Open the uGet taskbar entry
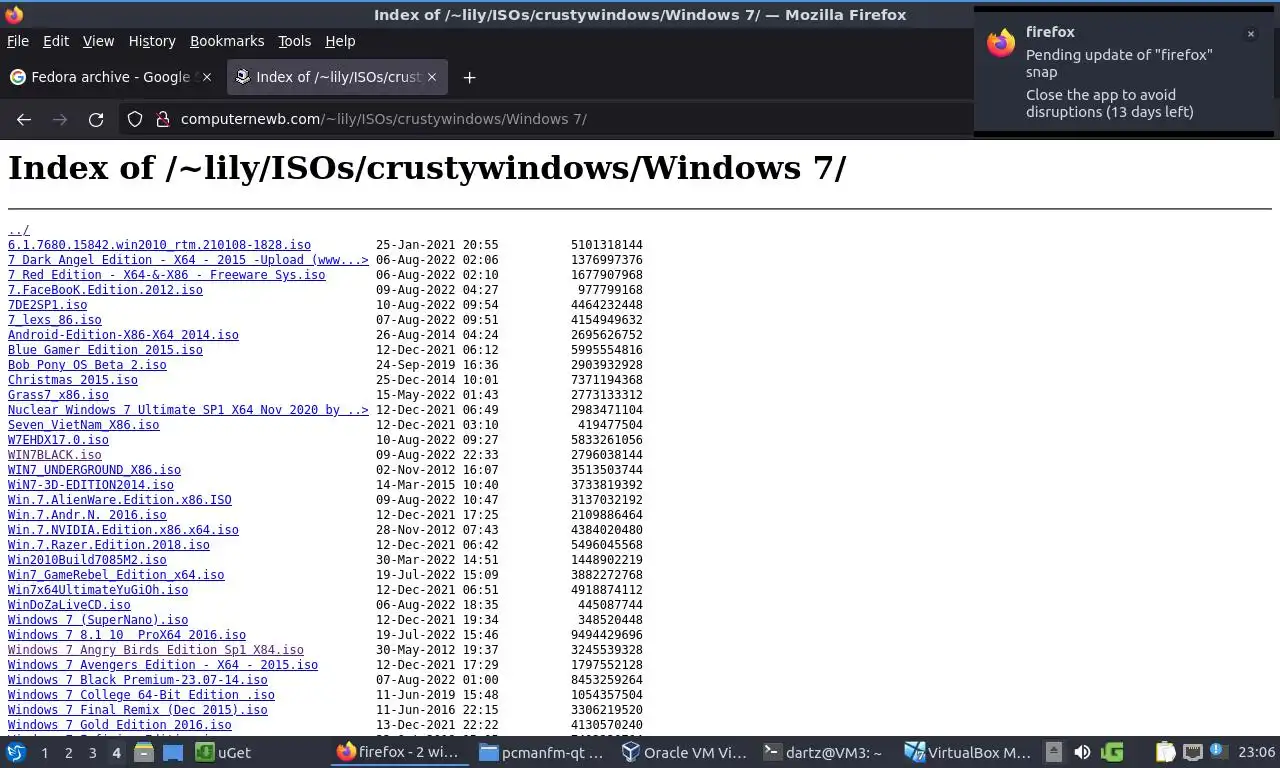This screenshot has width=1280, height=768. click(x=223, y=752)
